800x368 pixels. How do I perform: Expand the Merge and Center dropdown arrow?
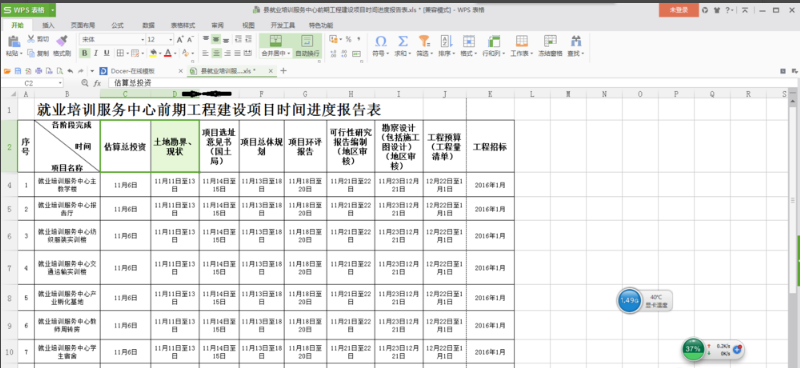288,53
